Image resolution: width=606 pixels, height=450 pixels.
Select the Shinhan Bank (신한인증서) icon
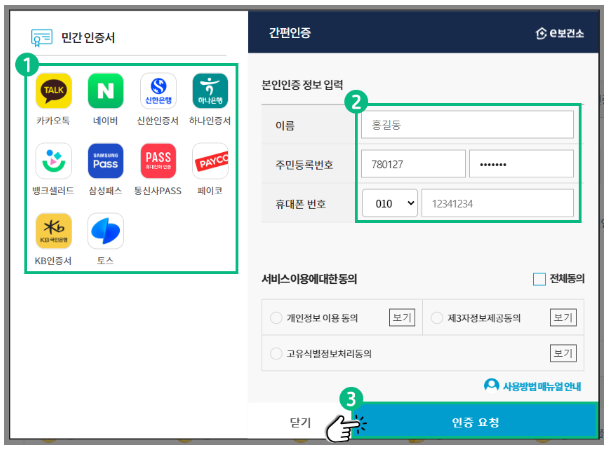[x=158, y=91]
